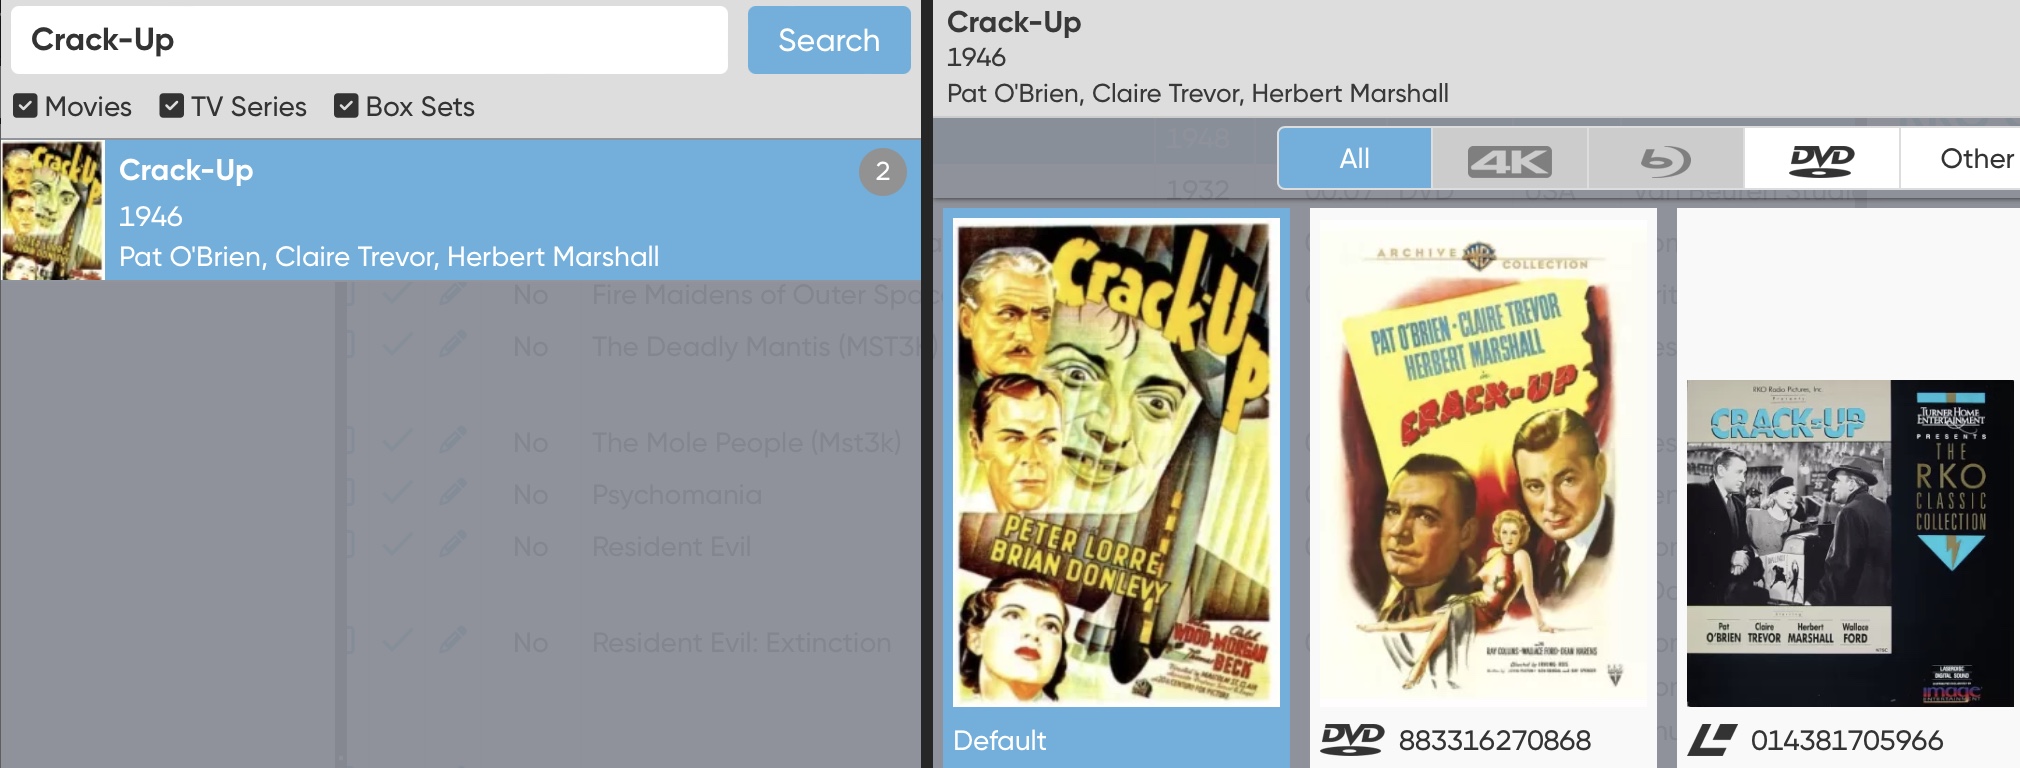This screenshot has height=768, width=2020.
Task: Toggle the TV Series checkbox
Action: pyautogui.click(x=172, y=106)
